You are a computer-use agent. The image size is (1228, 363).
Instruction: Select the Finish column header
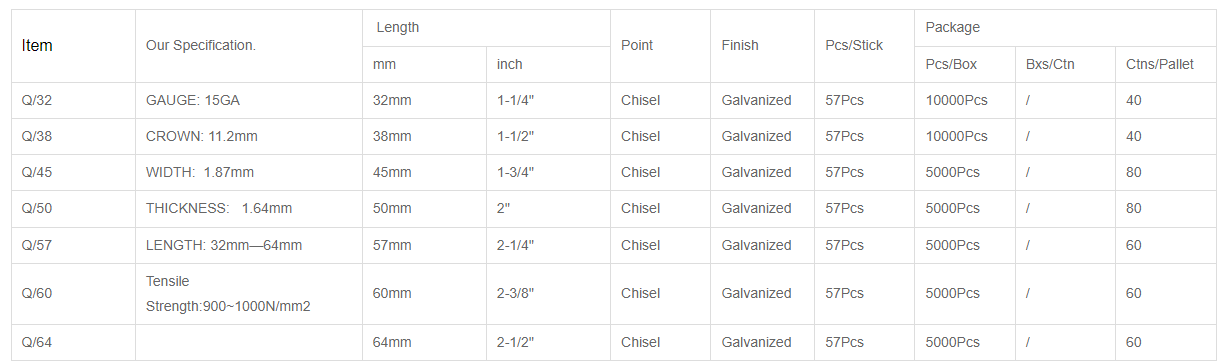pos(762,46)
